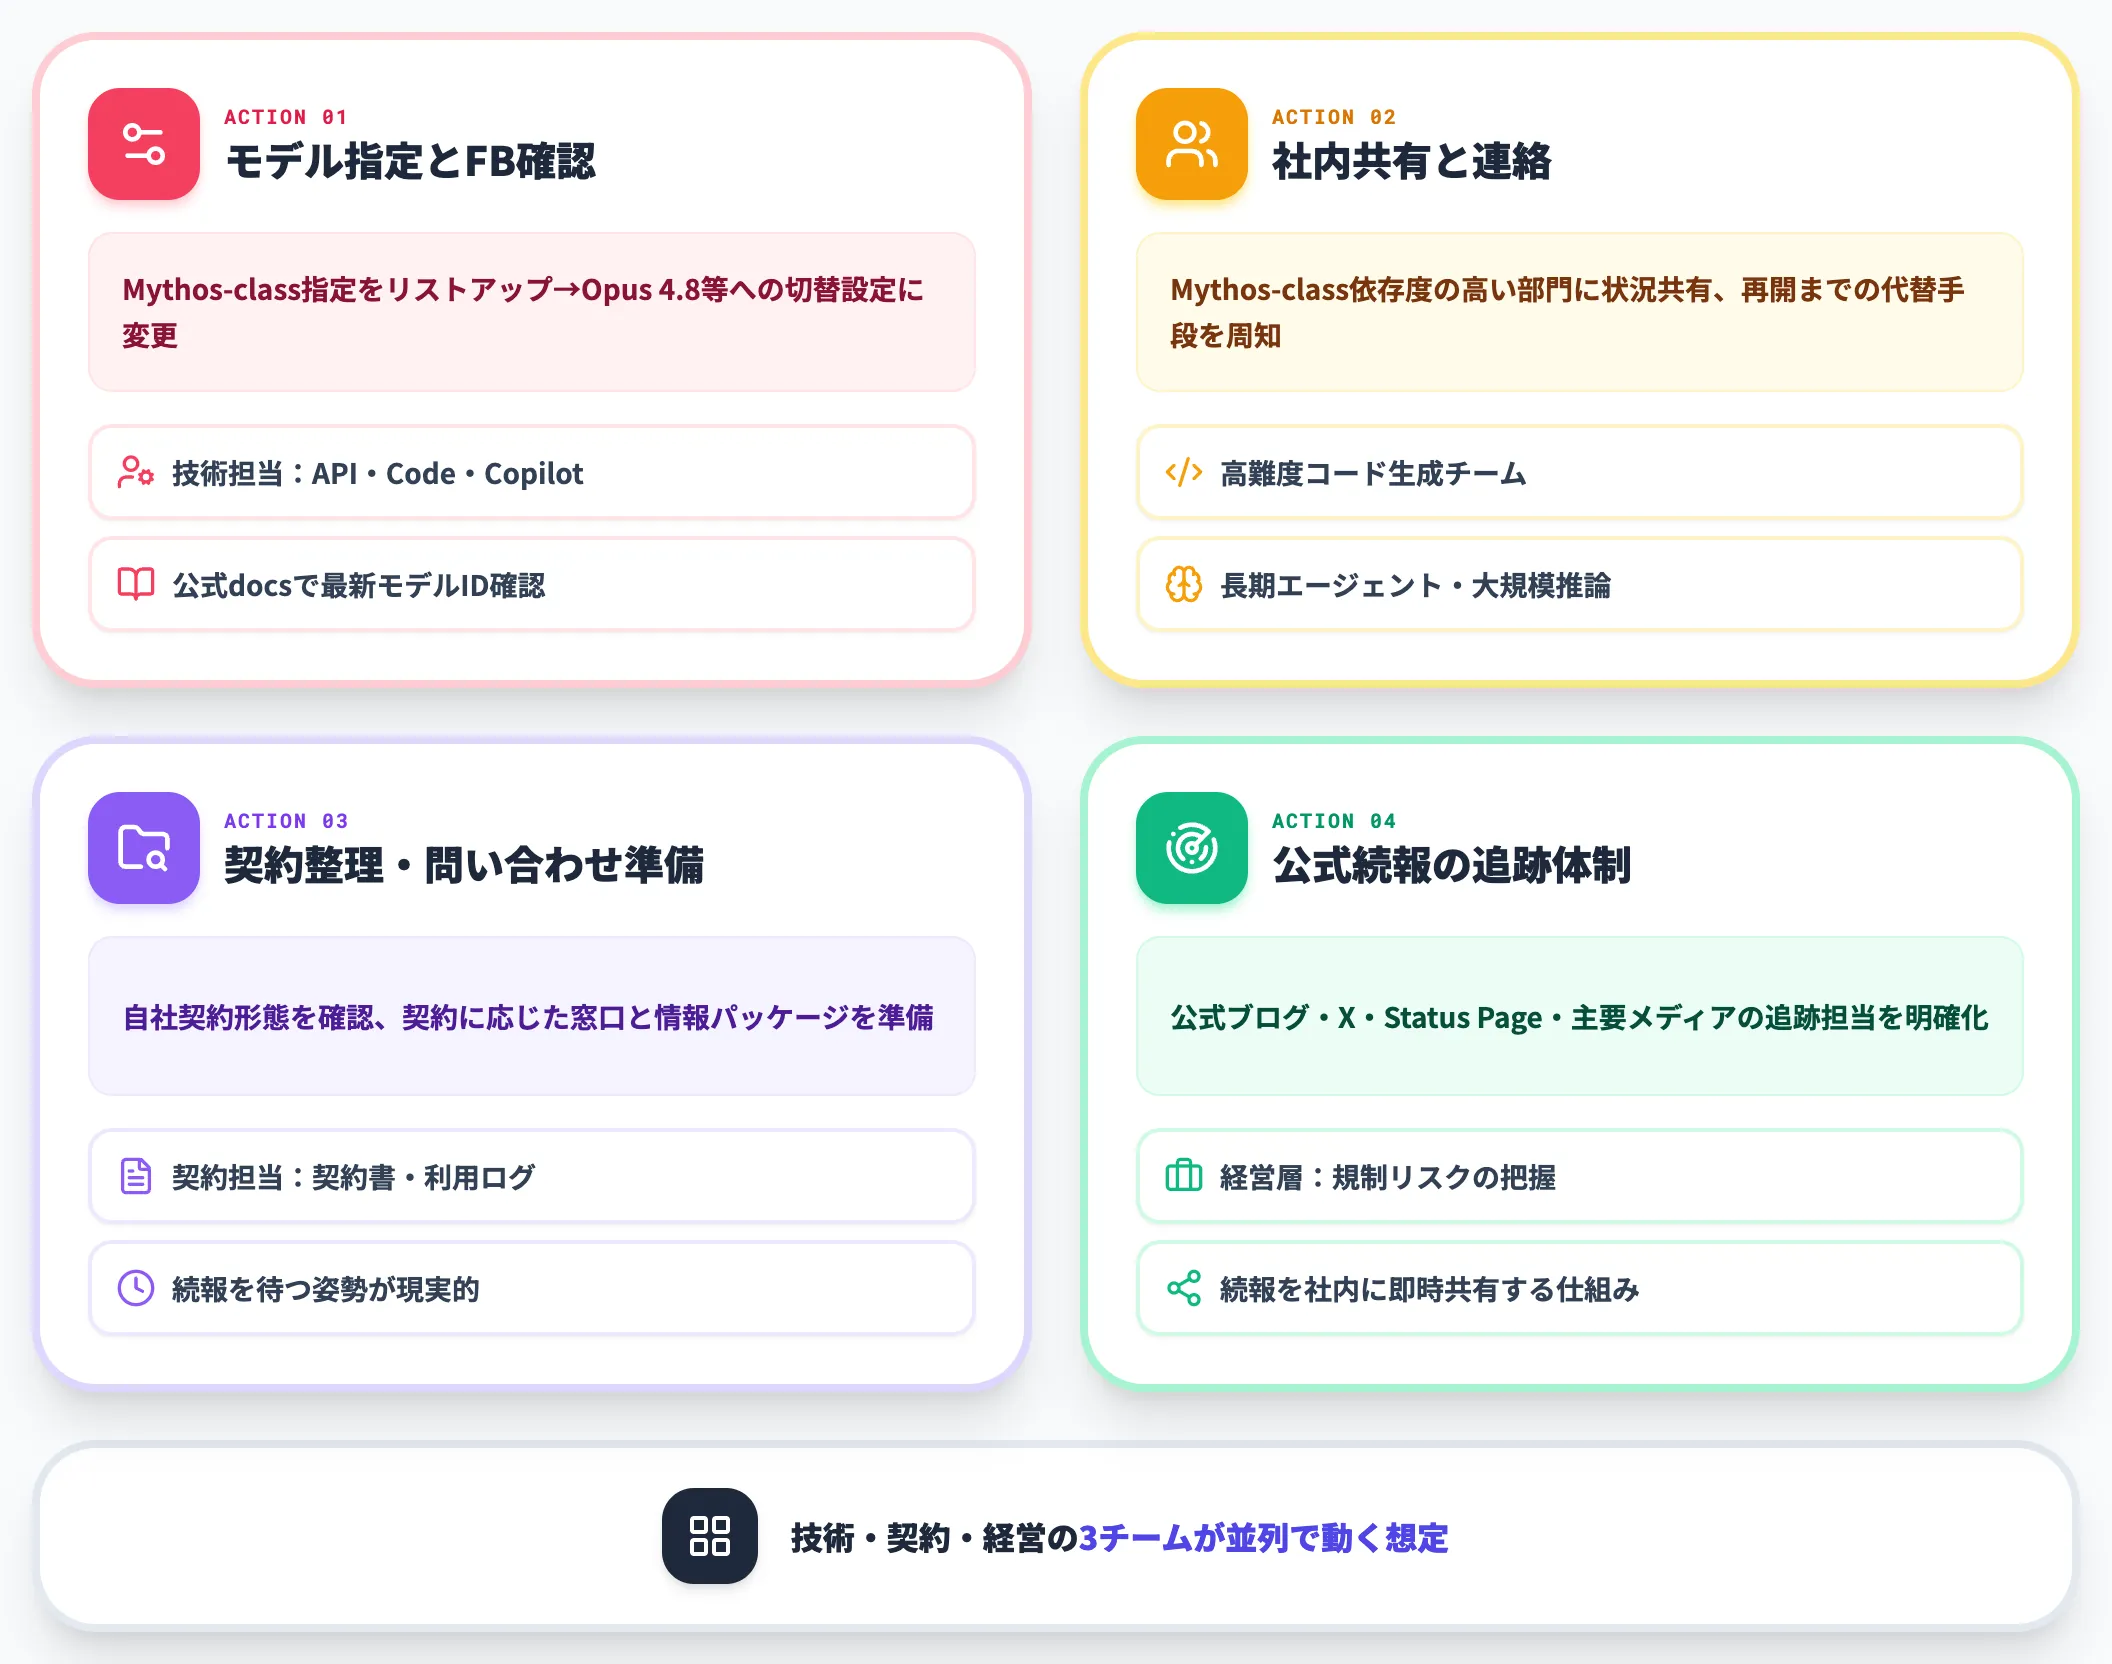Click the row 続報を待つ姿勢が現実的
2112x1664 pixels.
click(x=532, y=1288)
